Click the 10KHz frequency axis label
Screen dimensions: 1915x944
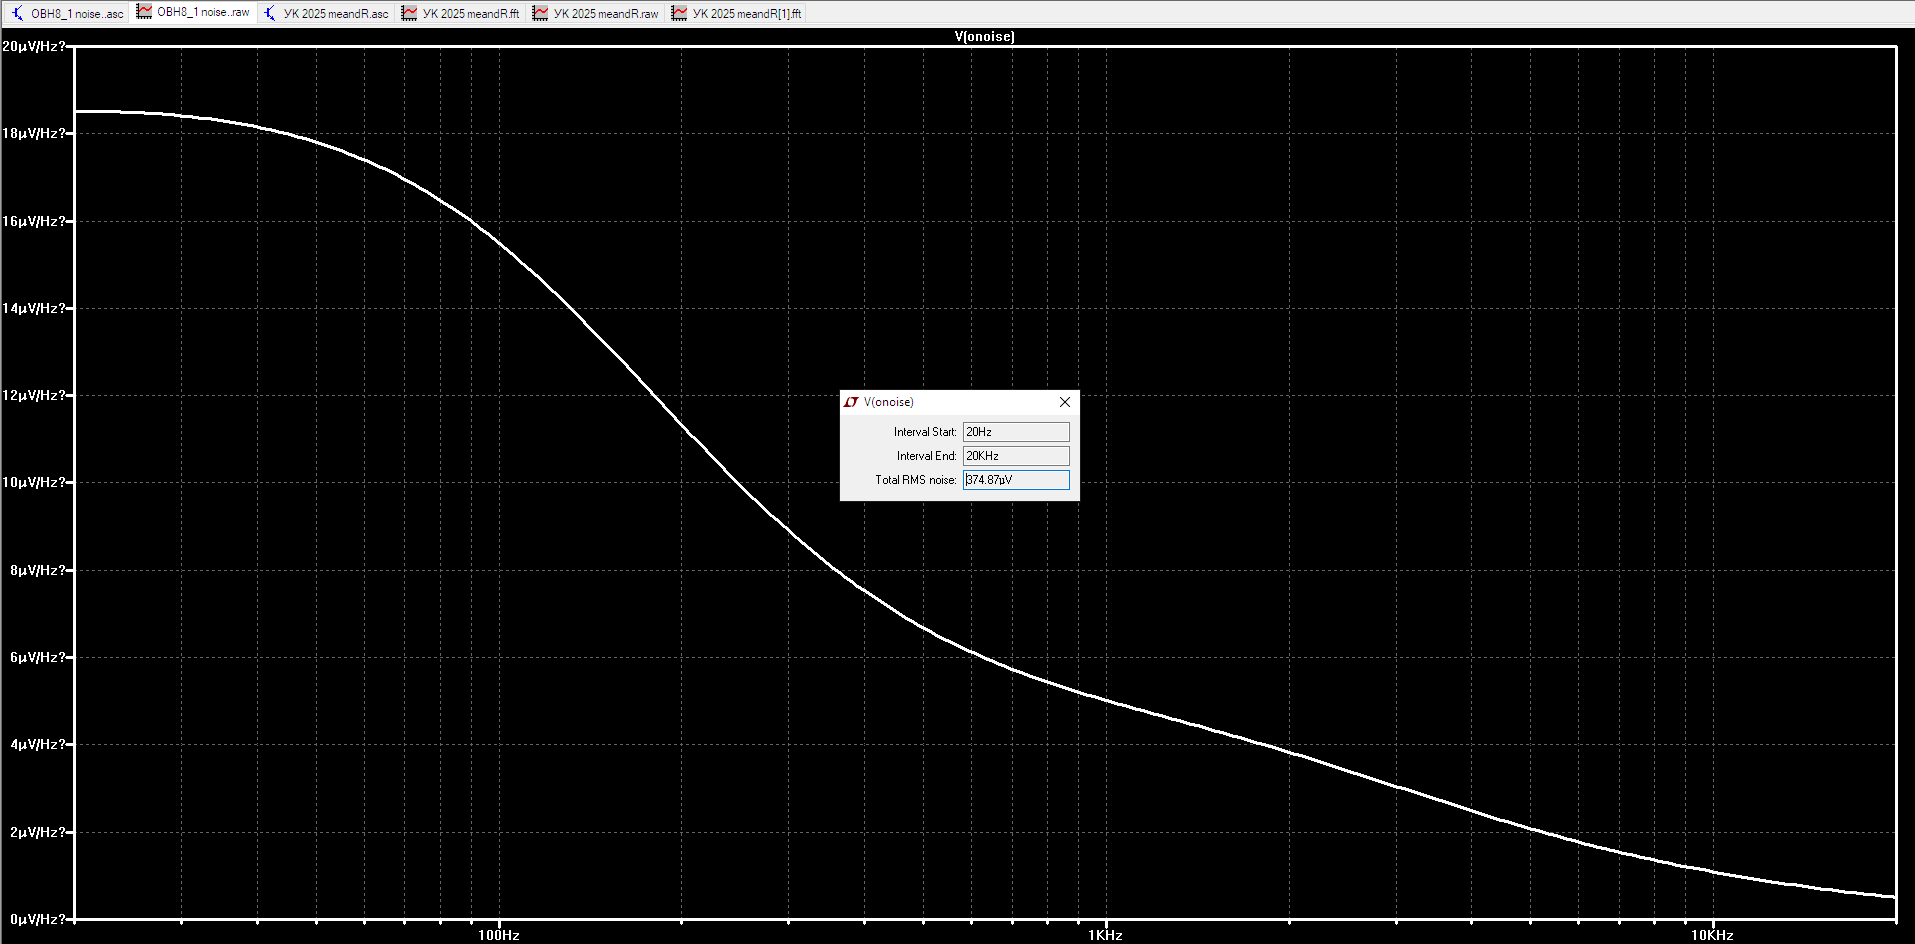click(x=1712, y=935)
